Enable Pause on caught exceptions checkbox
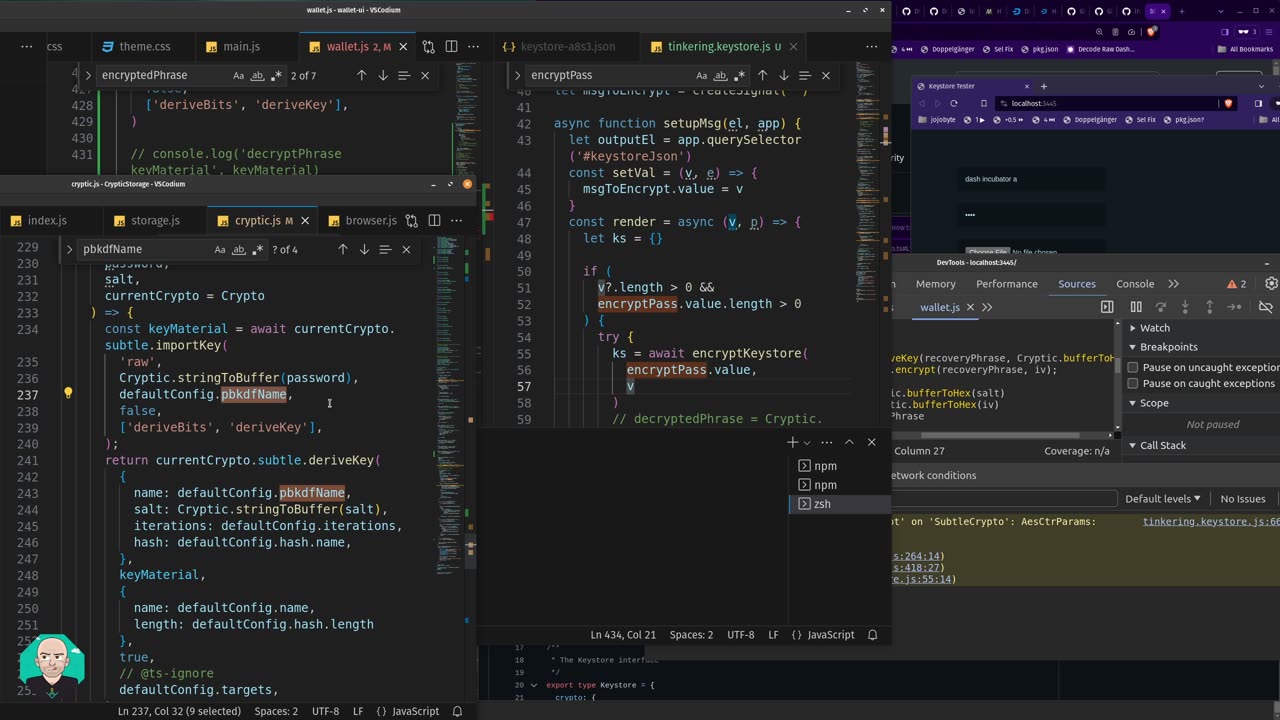The width and height of the screenshot is (1280, 720). coord(1133,383)
